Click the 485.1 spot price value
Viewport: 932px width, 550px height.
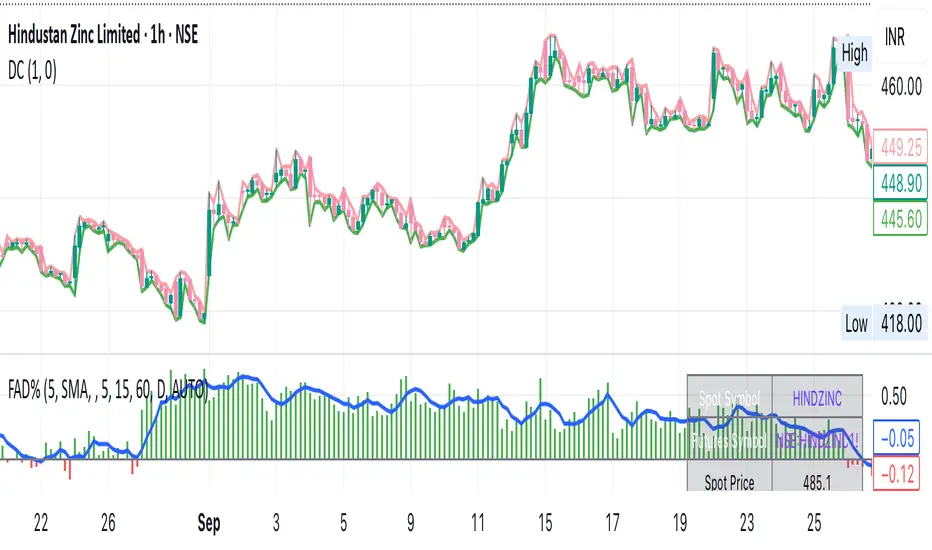pyautogui.click(x=816, y=483)
